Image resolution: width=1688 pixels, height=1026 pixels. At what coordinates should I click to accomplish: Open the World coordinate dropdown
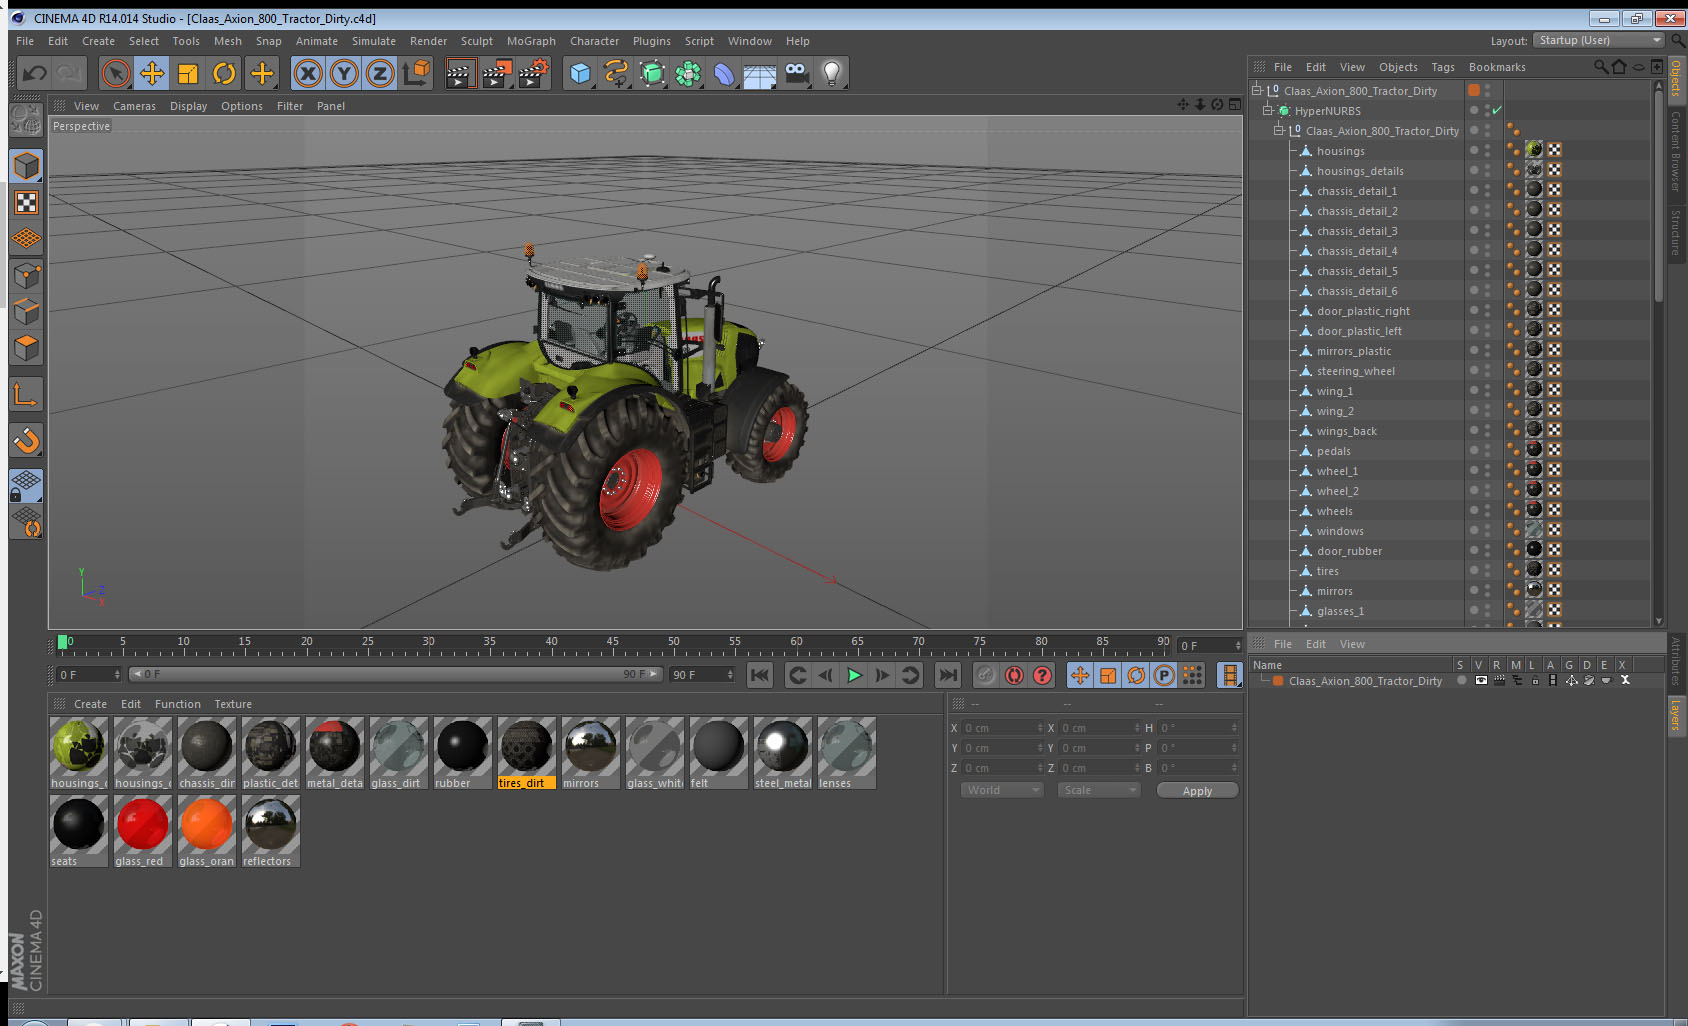[1002, 790]
